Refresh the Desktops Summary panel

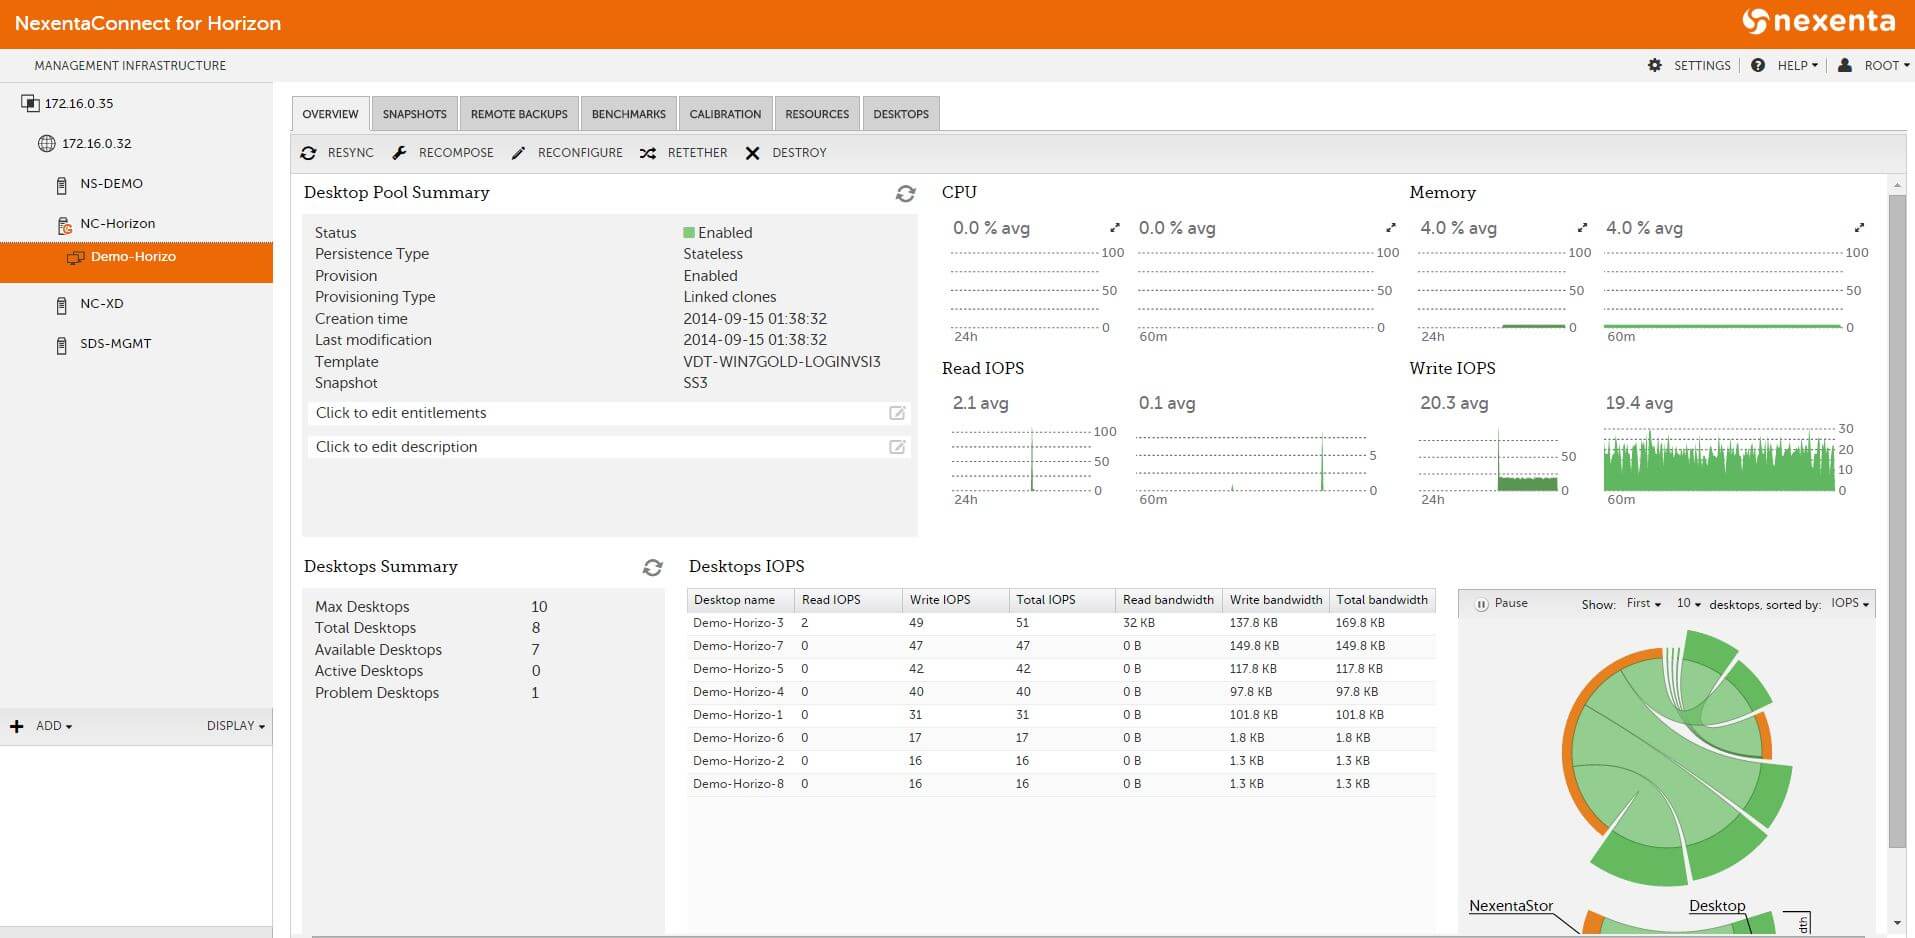coord(652,568)
